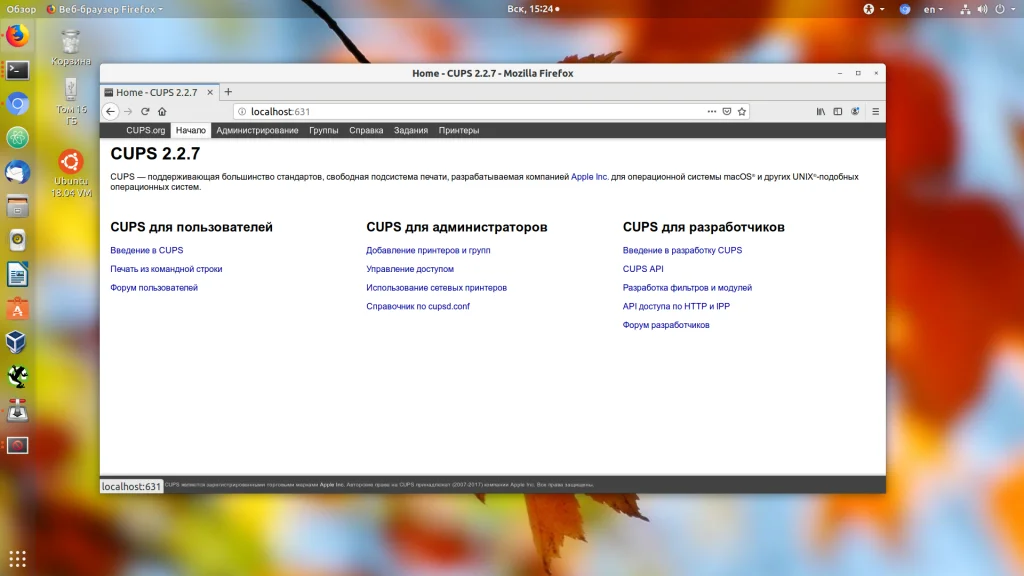The image size is (1024, 576).
Task: Open Введение в CUPS link
Action: click(147, 250)
